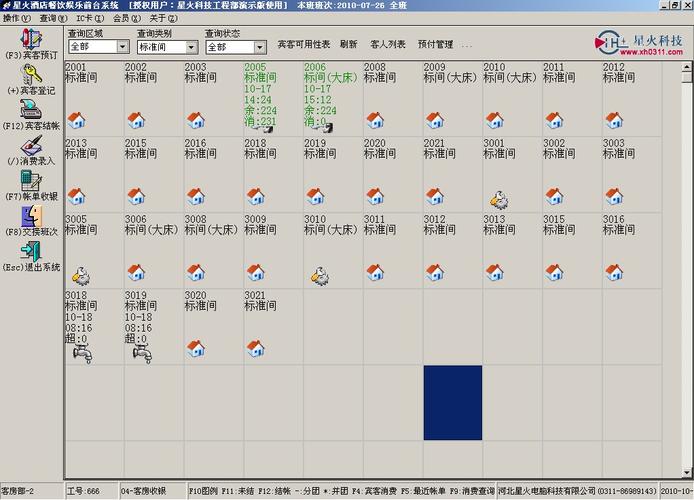Viewport: 694px width, 500px height.
Task: Click the 刷新 refresh button
Action: [349, 44]
